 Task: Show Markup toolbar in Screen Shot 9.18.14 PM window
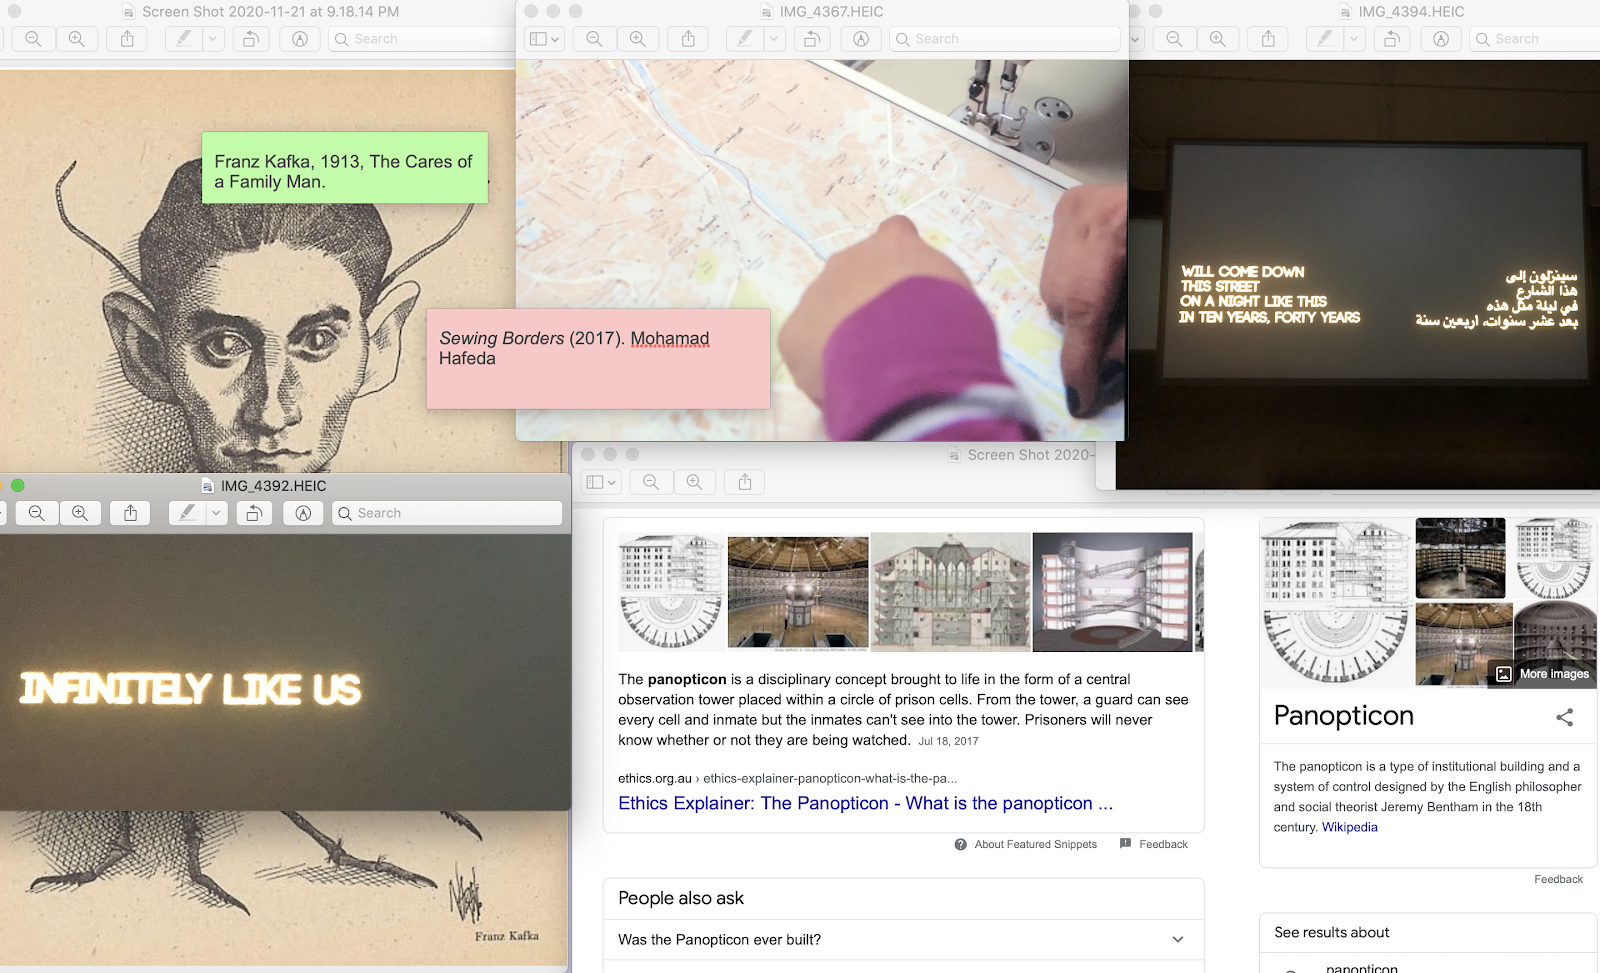point(300,39)
